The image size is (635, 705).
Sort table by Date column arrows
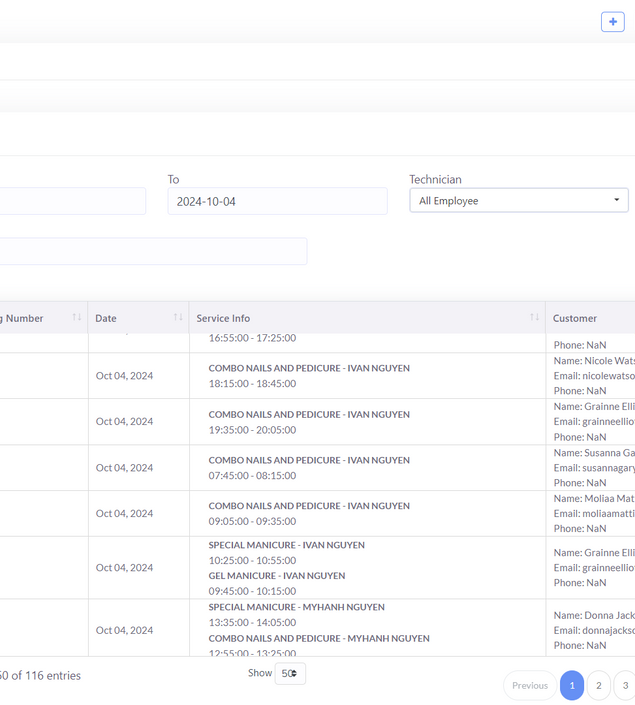click(x=178, y=318)
